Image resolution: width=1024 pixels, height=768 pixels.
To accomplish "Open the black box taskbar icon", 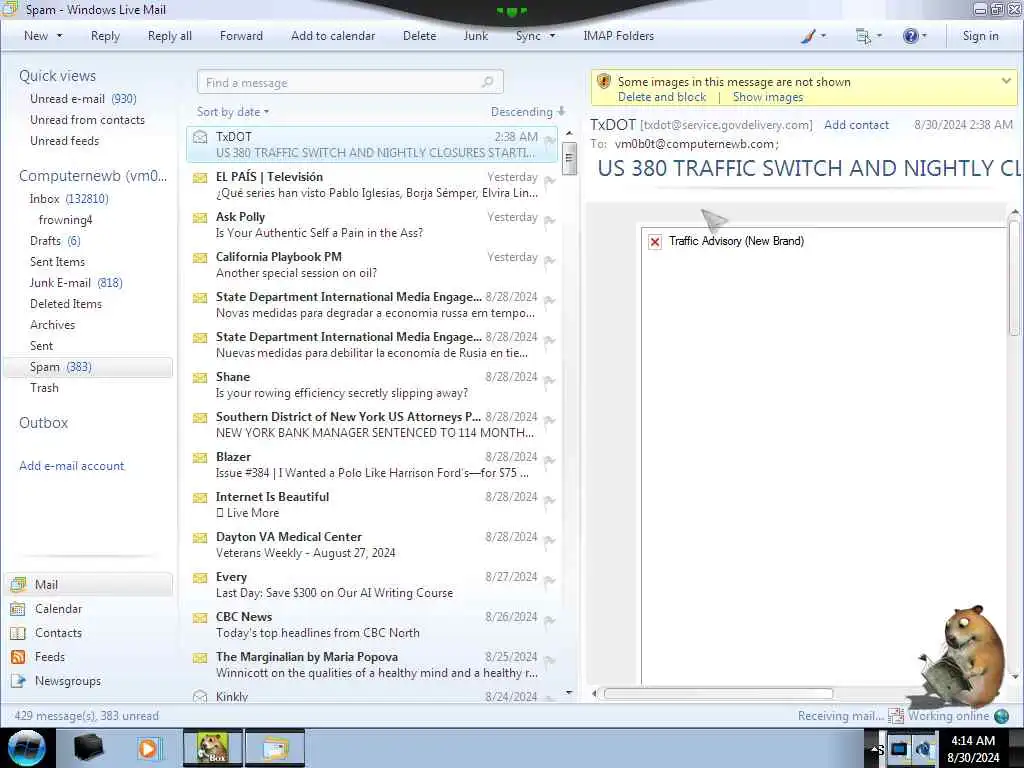I will tap(88, 748).
